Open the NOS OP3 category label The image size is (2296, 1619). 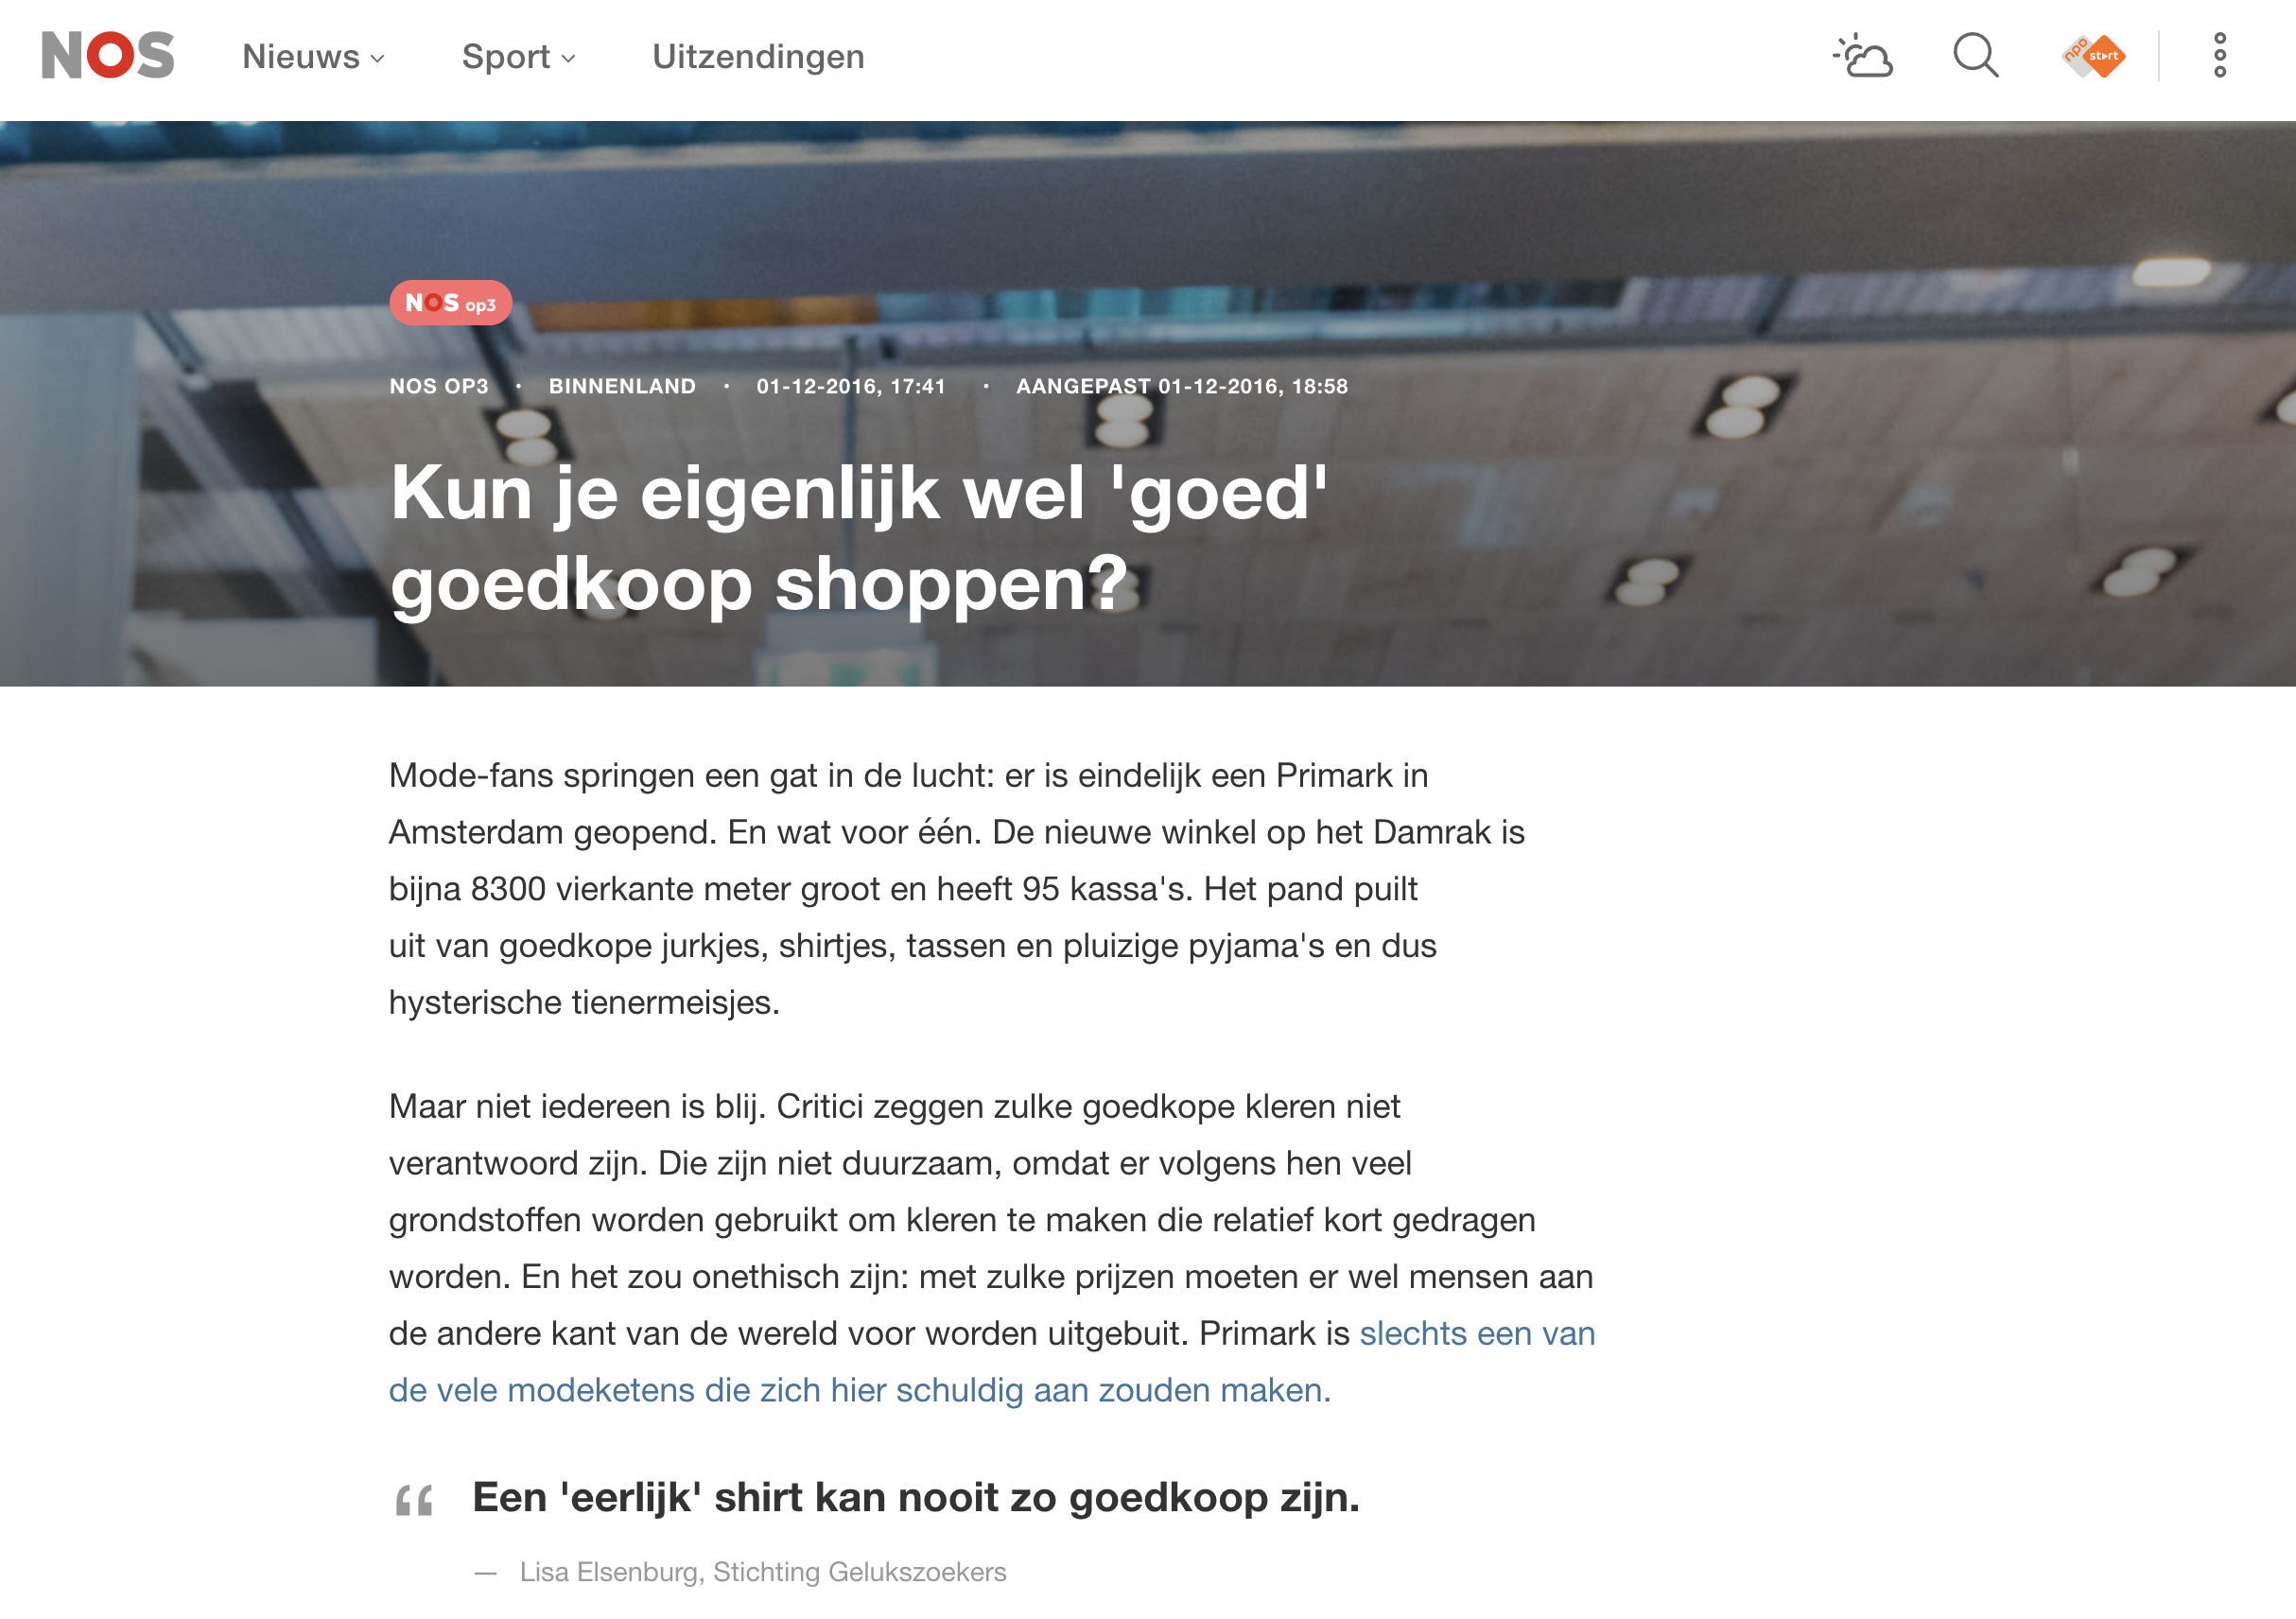[439, 386]
